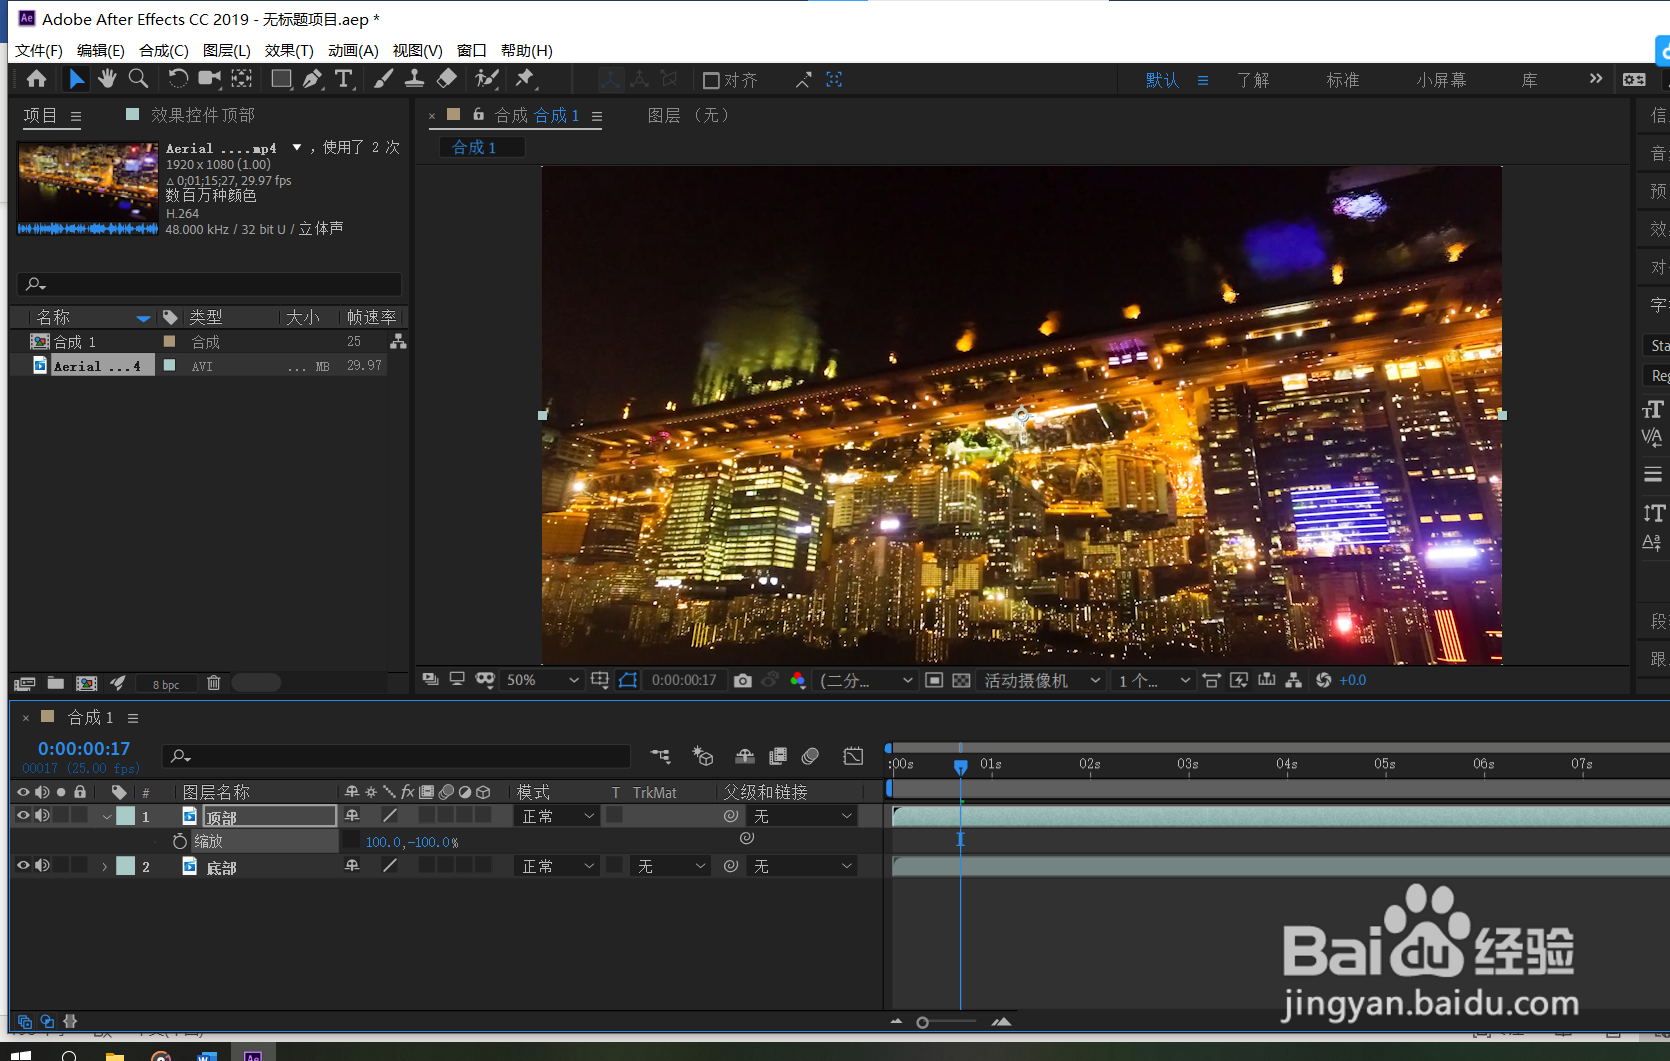Switch to the 效果控件 顶部 tab

click(x=202, y=115)
